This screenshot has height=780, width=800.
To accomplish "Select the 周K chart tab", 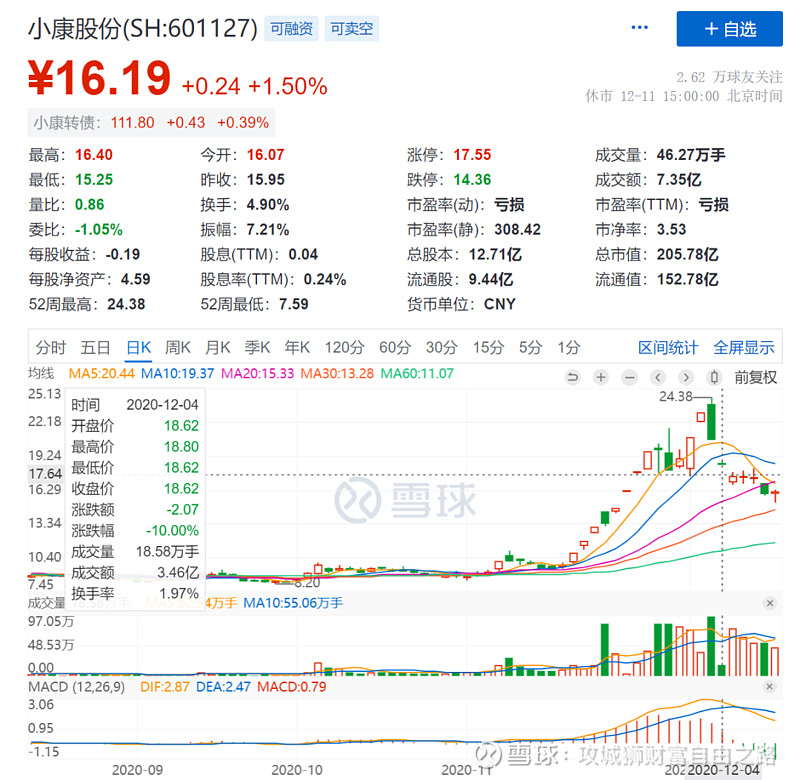I will [178, 347].
